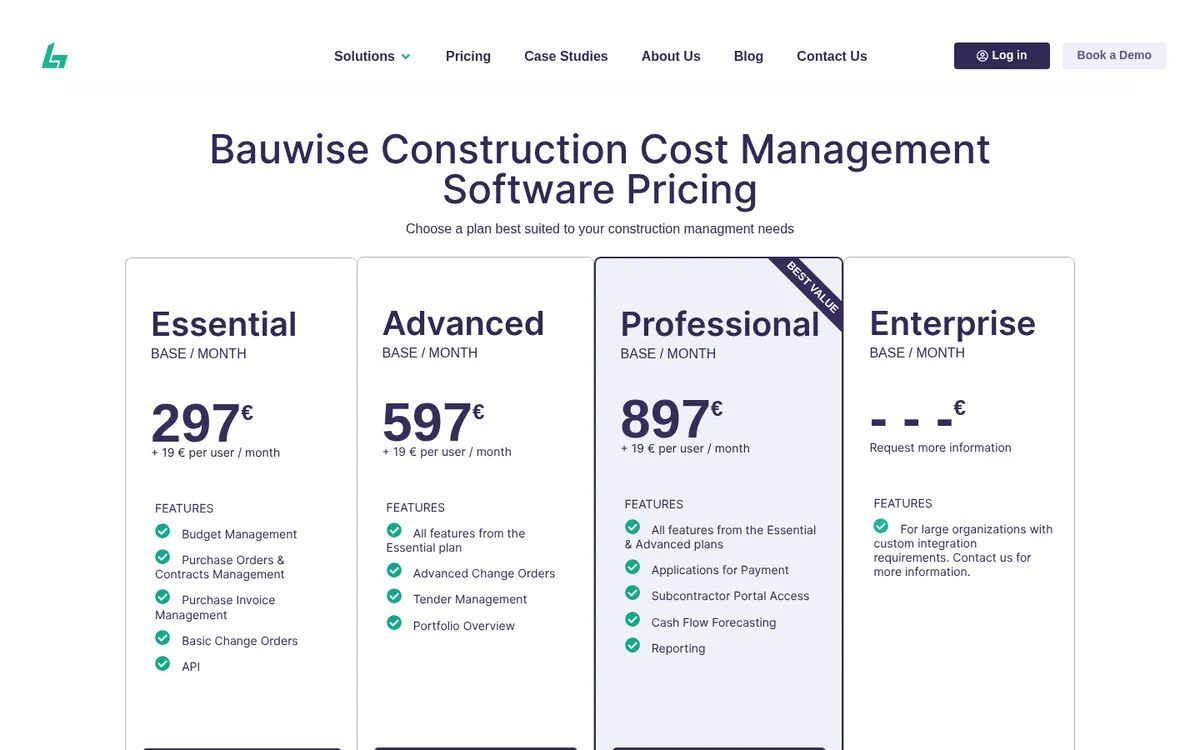Open Case Studies in the navigation
Image resolution: width=1200 pixels, height=750 pixels.
tap(566, 57)
